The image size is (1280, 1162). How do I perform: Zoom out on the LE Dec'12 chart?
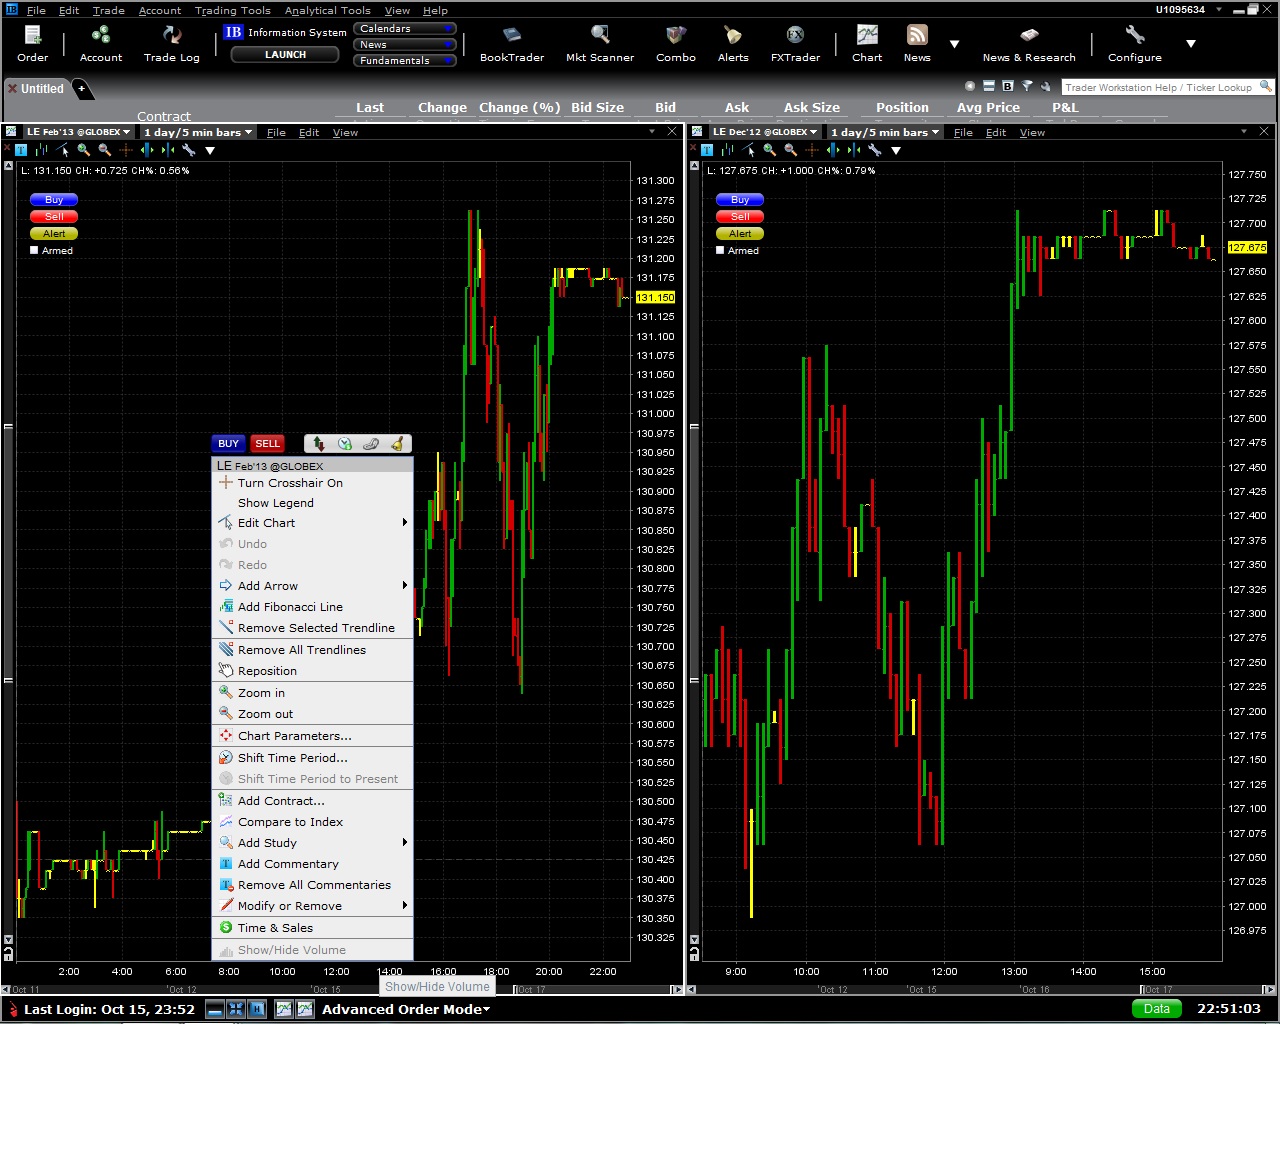791,150
